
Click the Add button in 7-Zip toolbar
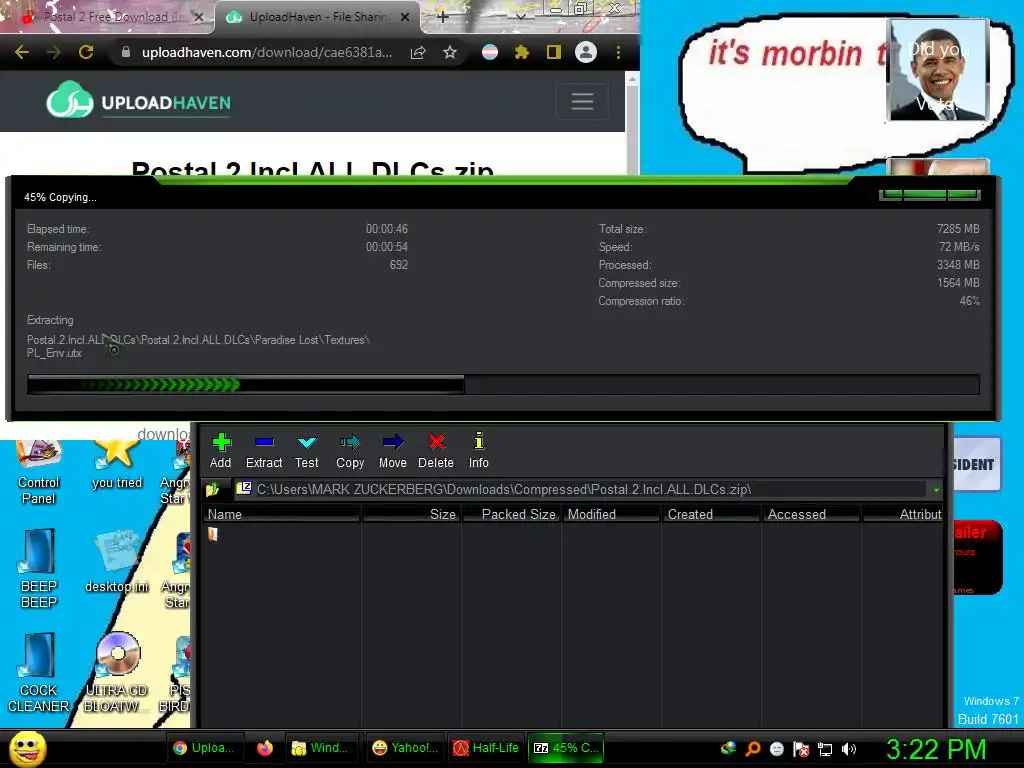click(221, 451)
